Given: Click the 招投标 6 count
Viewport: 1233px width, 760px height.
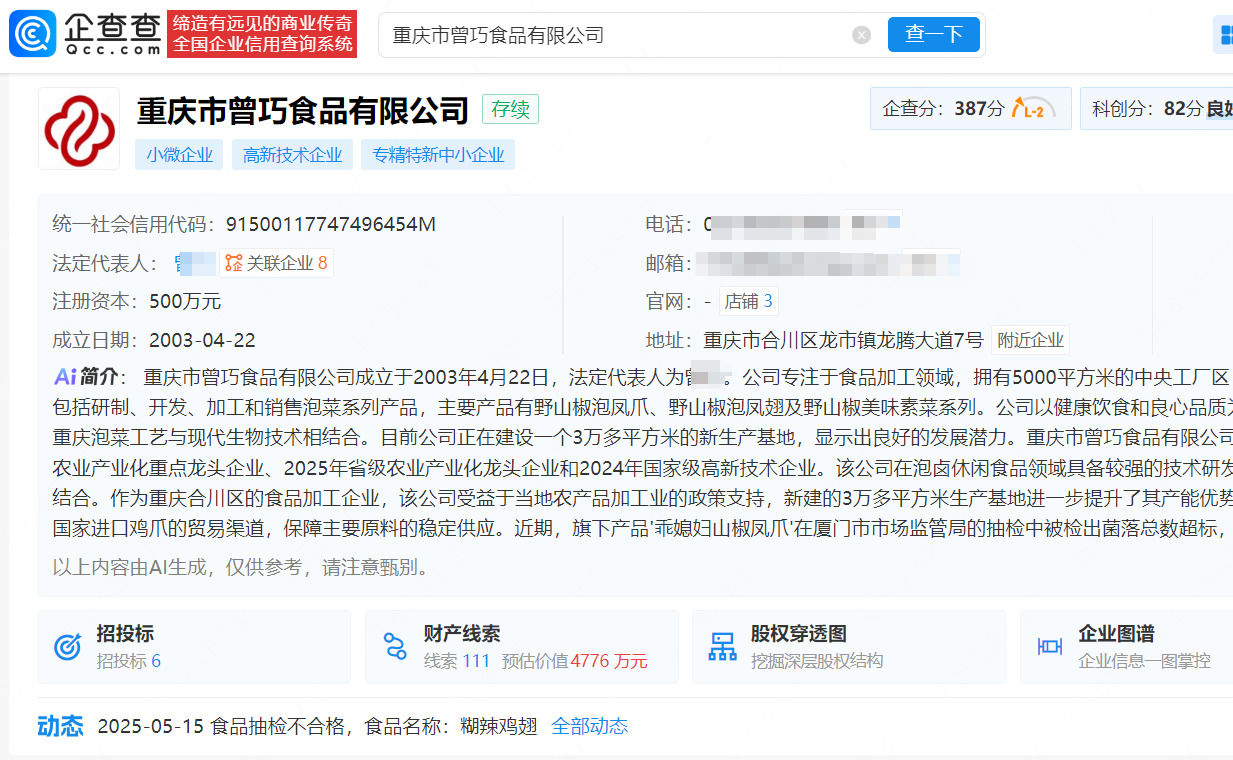Looking at the screenshot, I should click(x=128, y=661).
